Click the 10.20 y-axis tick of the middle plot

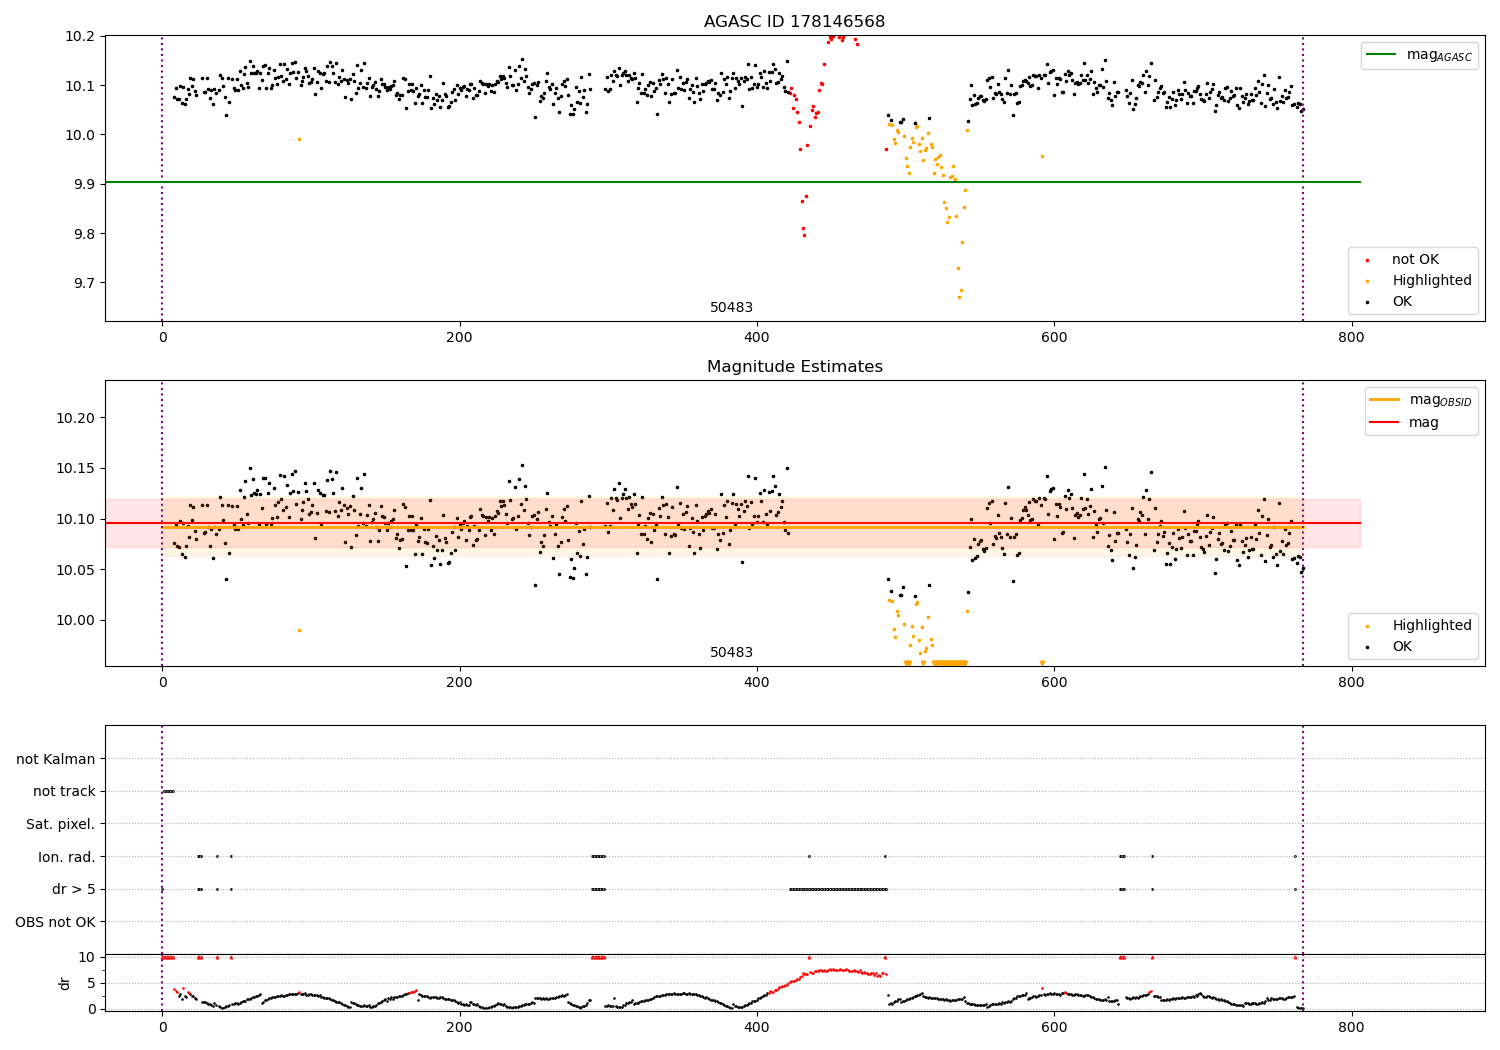pos(76,418)
